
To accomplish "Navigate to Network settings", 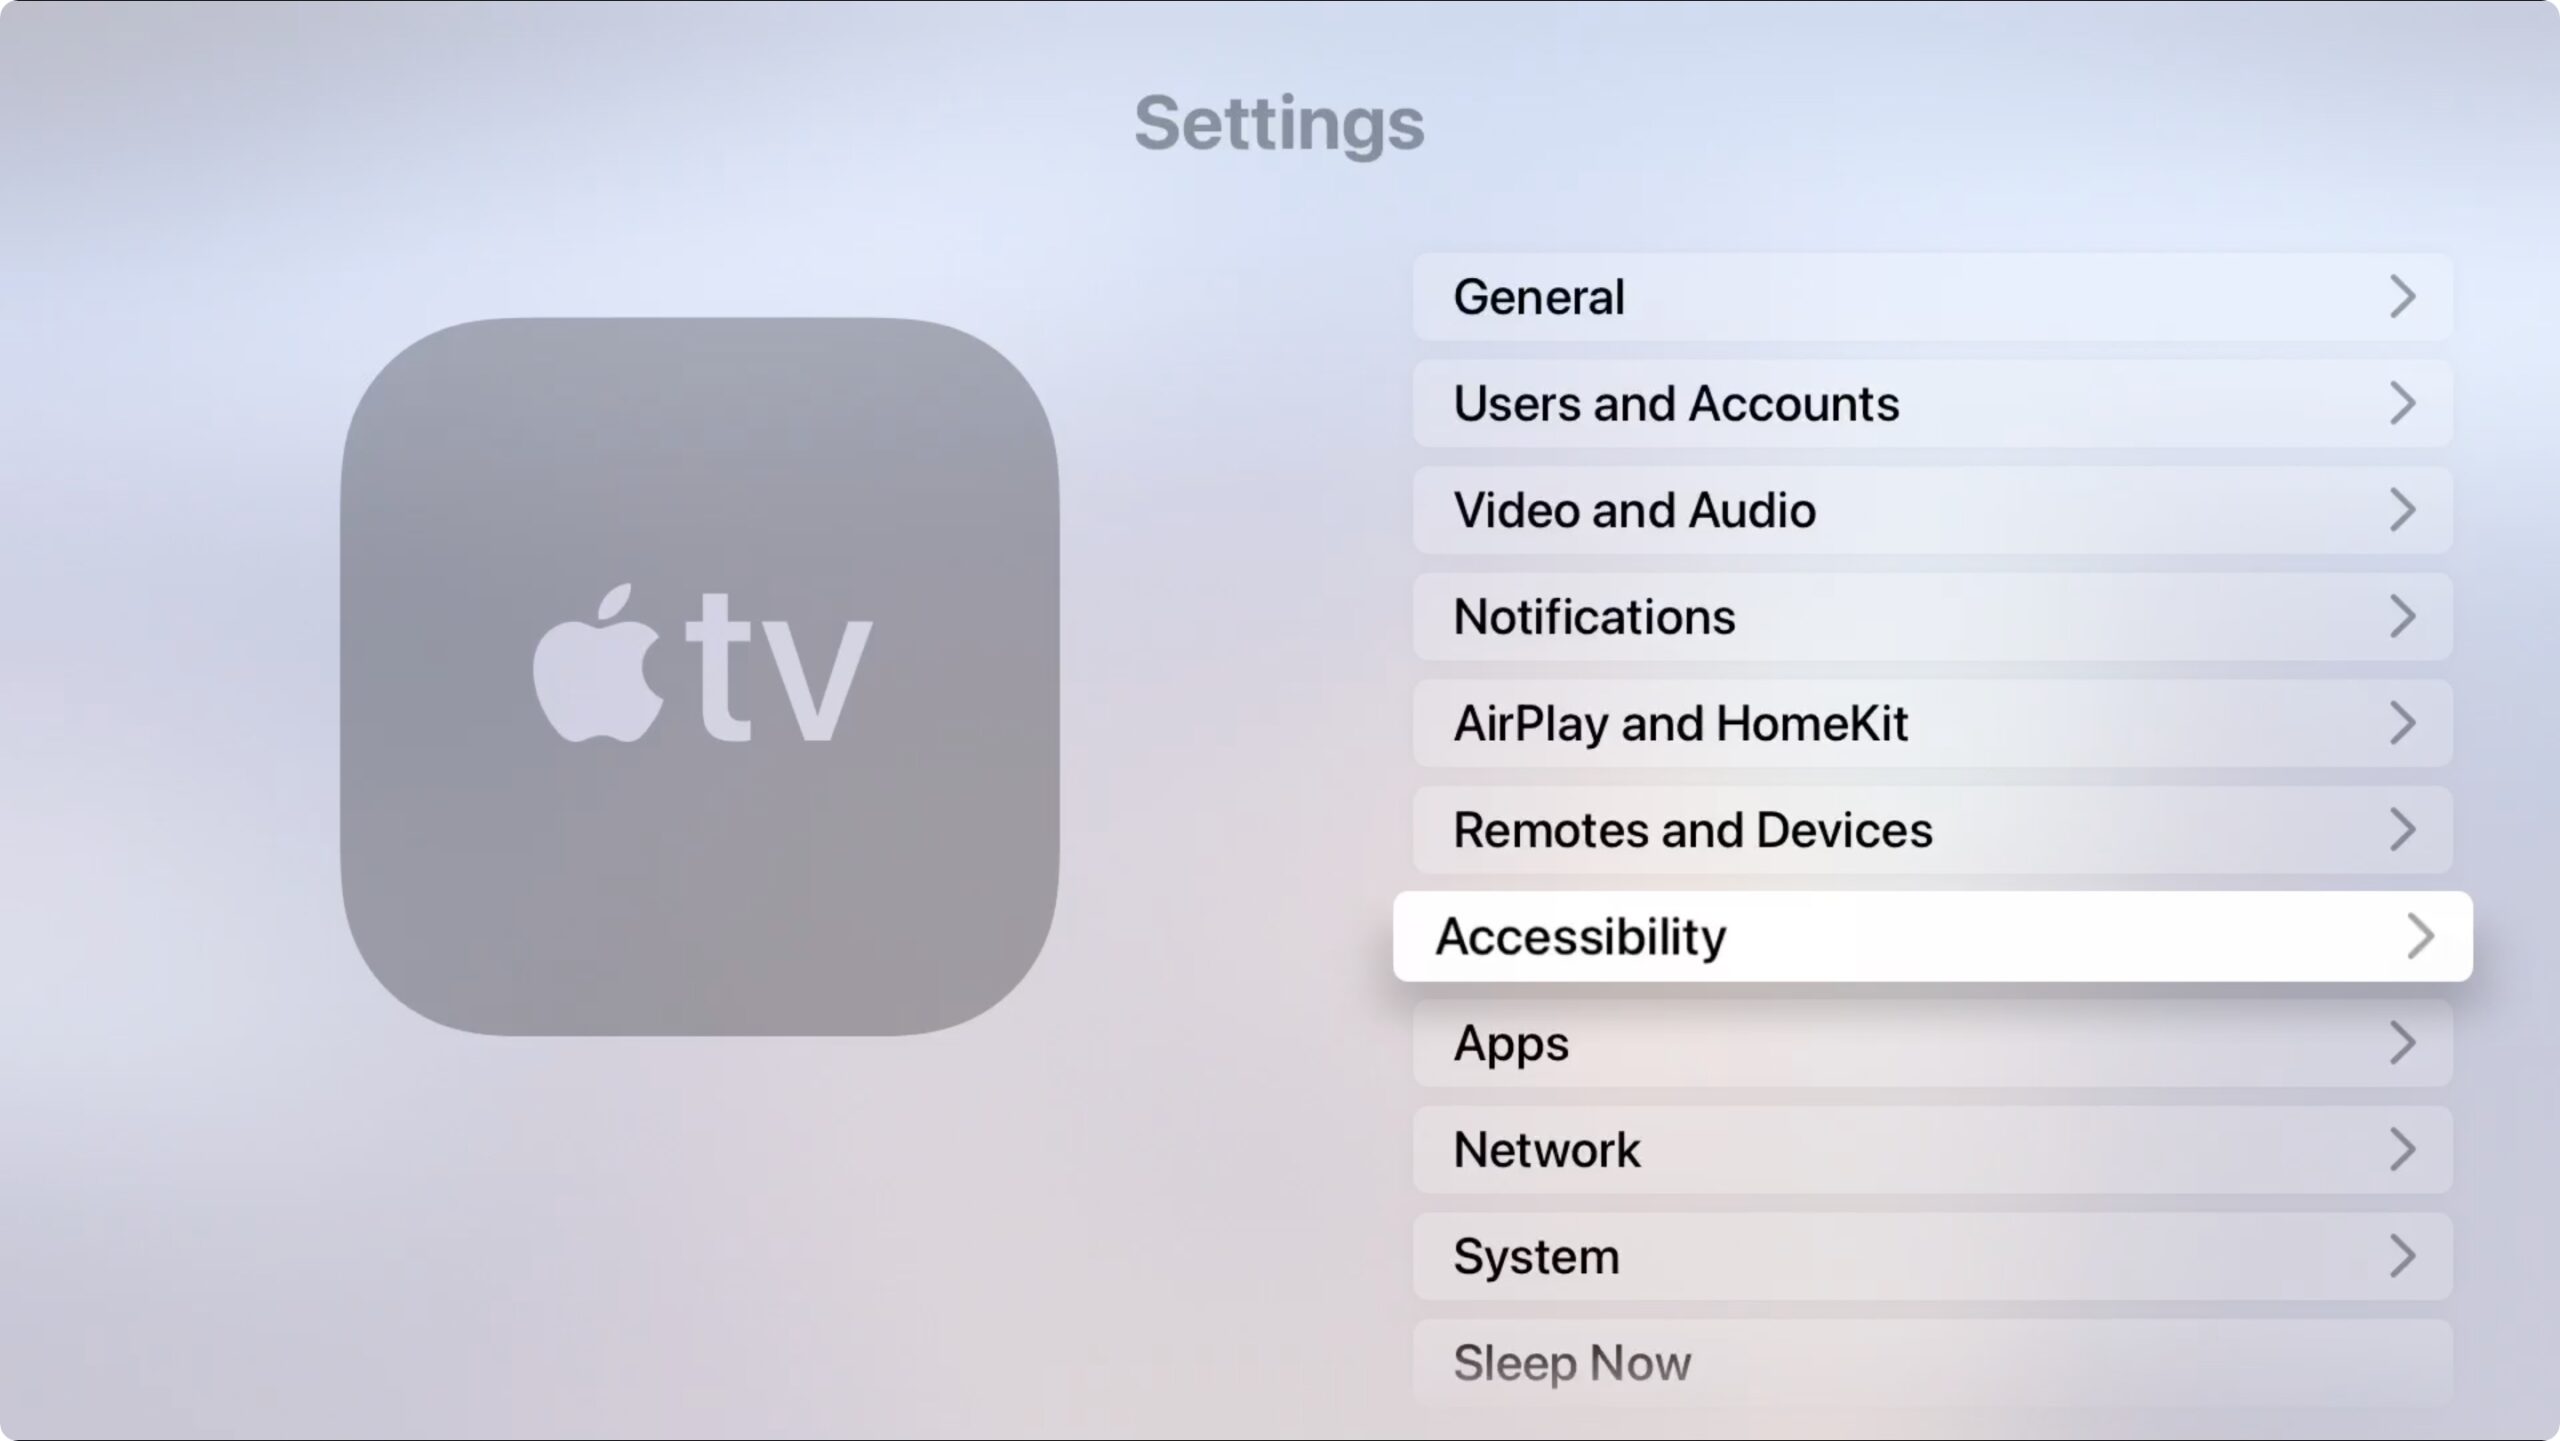I will tap(1932, 1148).
